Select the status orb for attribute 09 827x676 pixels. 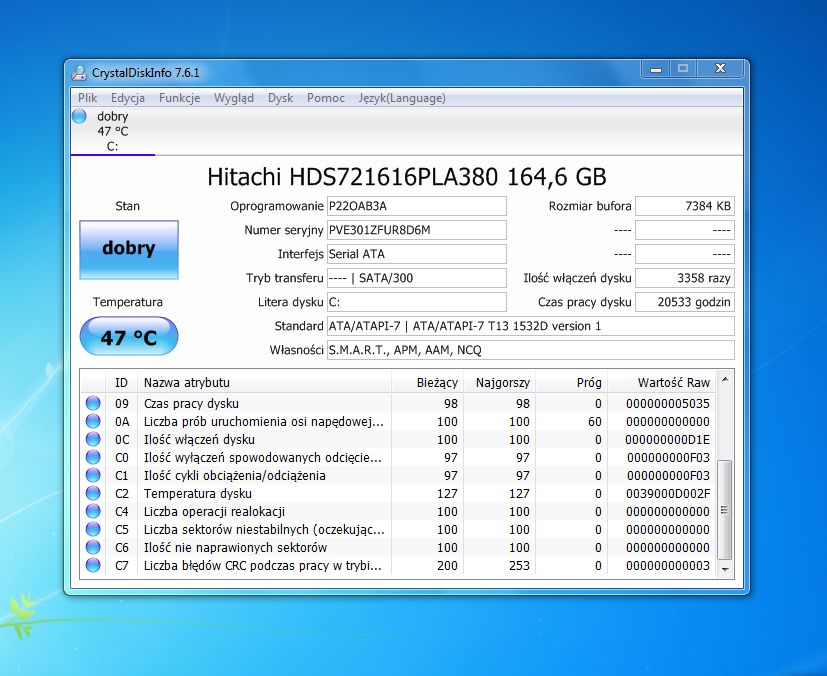[93, 403]
